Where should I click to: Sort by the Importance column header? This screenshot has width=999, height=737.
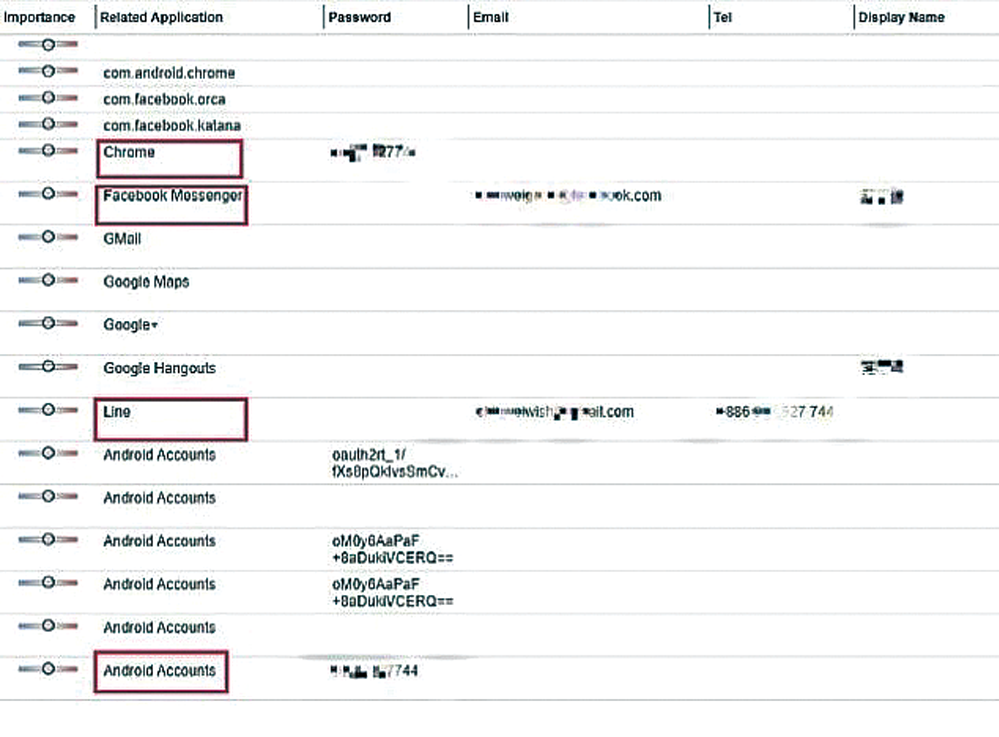tap(39, 17)
